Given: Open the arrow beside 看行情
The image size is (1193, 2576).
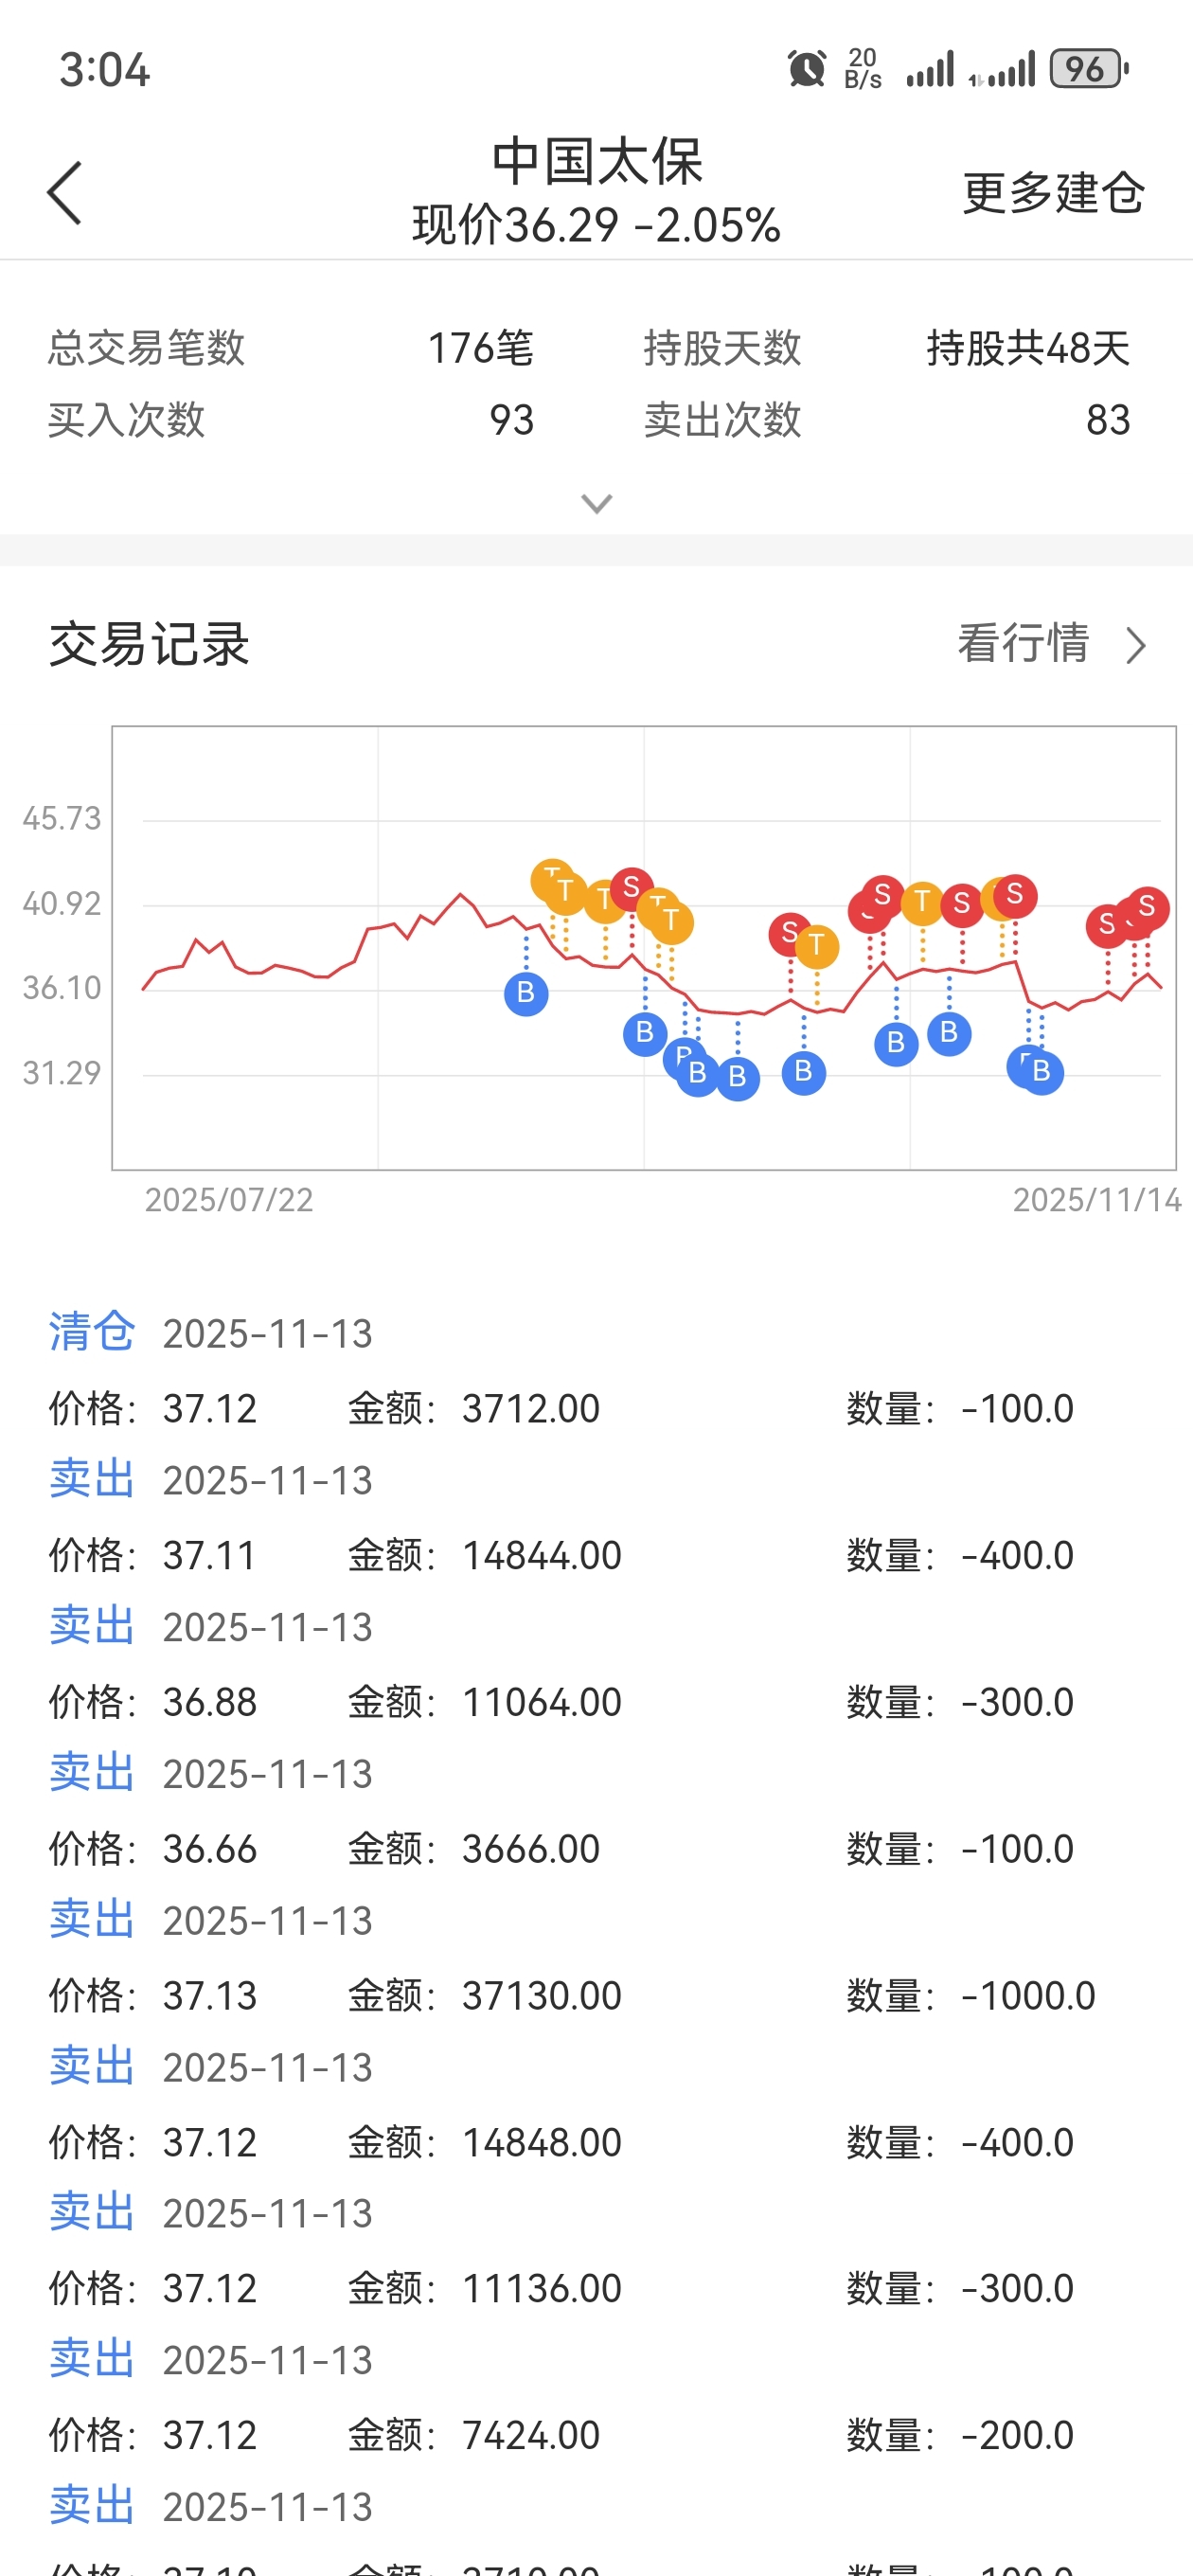Looking at the screenshot, I should click(1136, 645).
